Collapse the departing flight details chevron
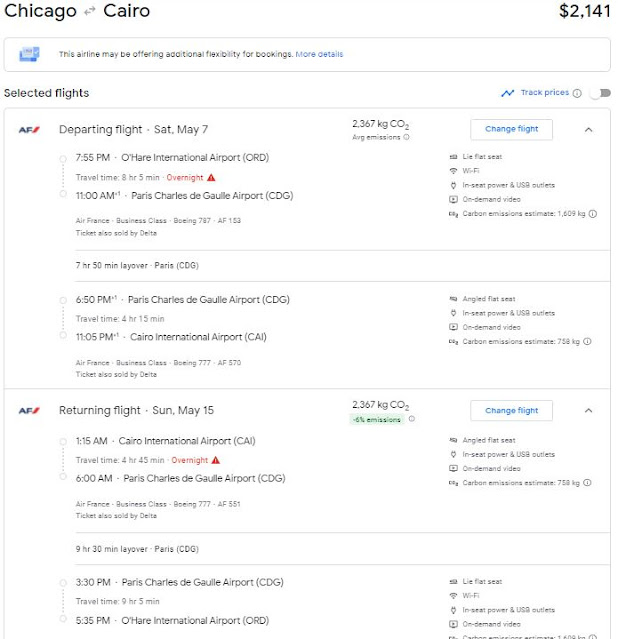618x639 pixels. coord(588,129)
